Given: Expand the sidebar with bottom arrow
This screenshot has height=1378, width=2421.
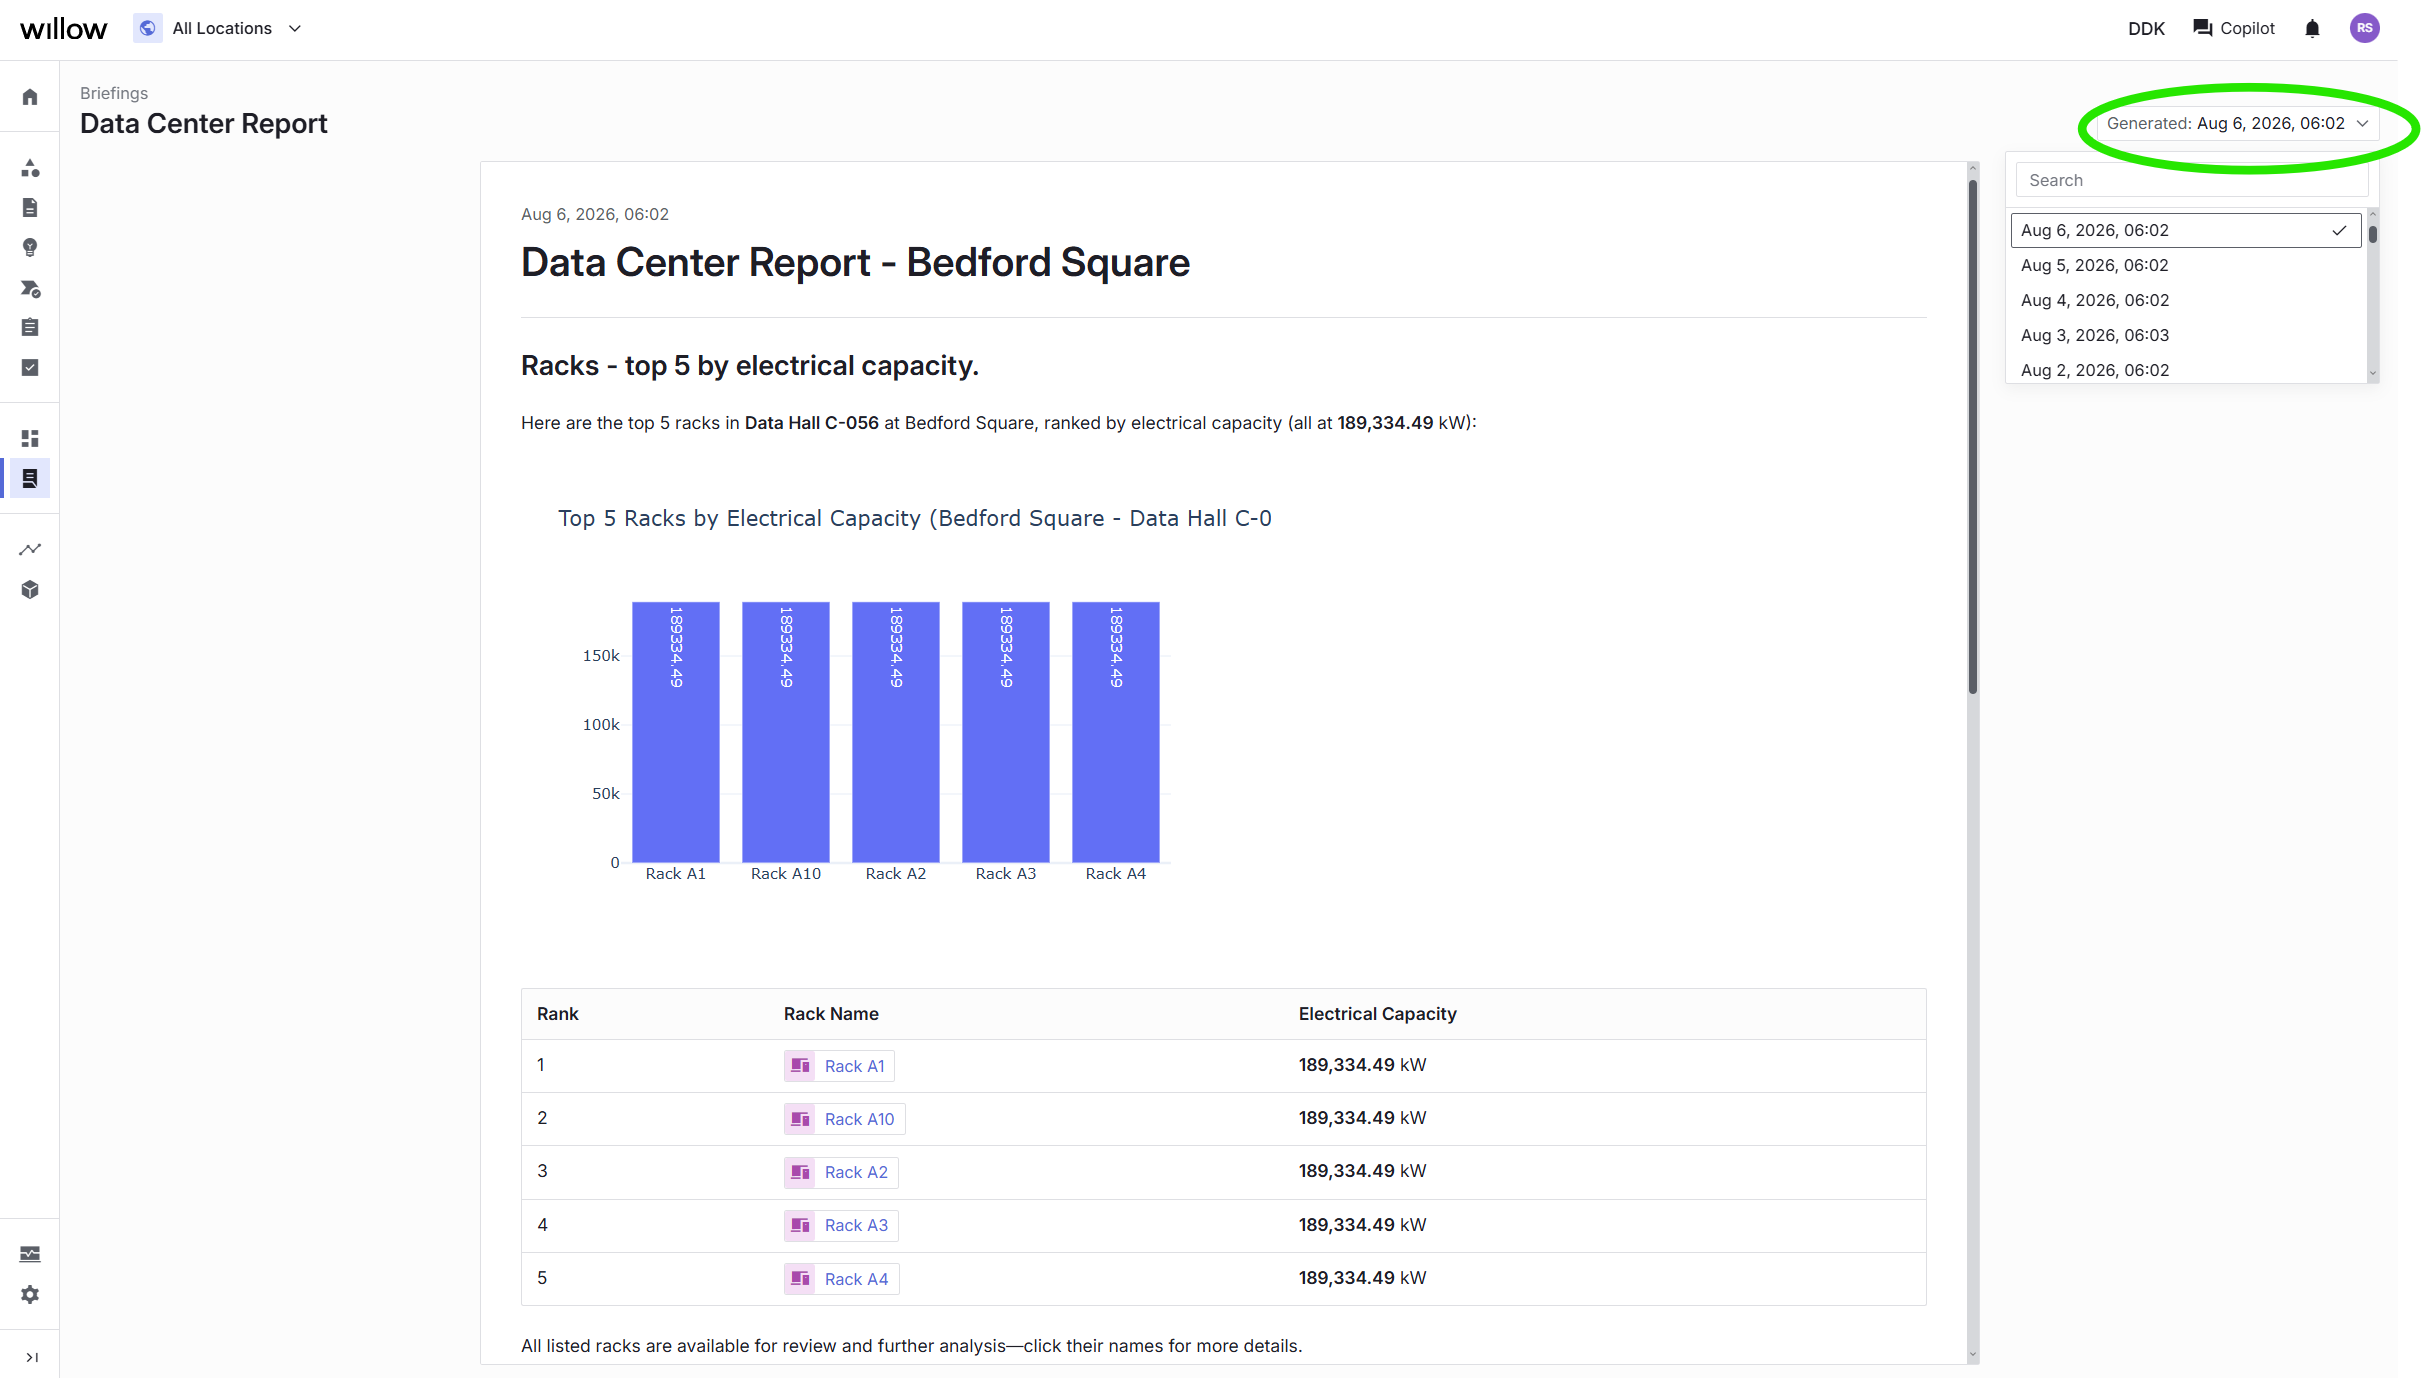Looking at the screenshot, I should coord(31,1357).
